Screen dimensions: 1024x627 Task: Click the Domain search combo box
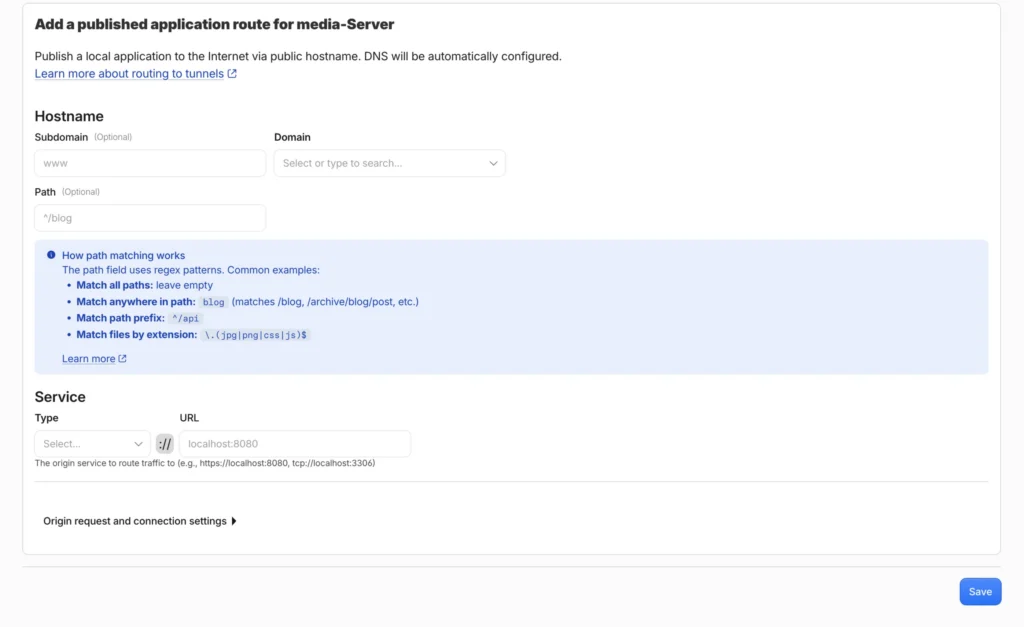pos(389,163)
